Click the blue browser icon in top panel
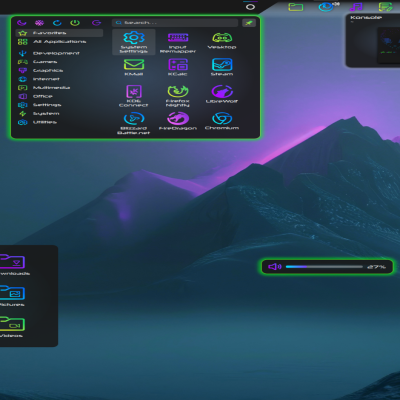 (x=326, y=7)
